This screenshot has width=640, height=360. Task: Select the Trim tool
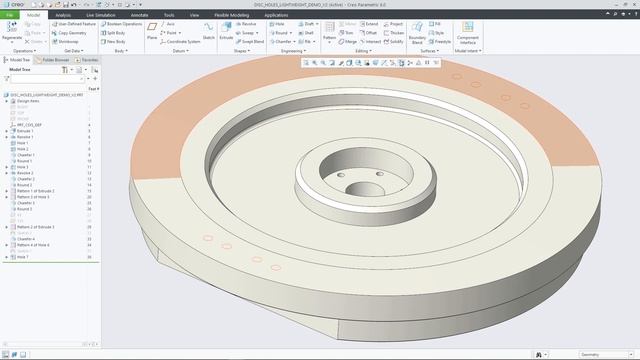coord(346,33)
